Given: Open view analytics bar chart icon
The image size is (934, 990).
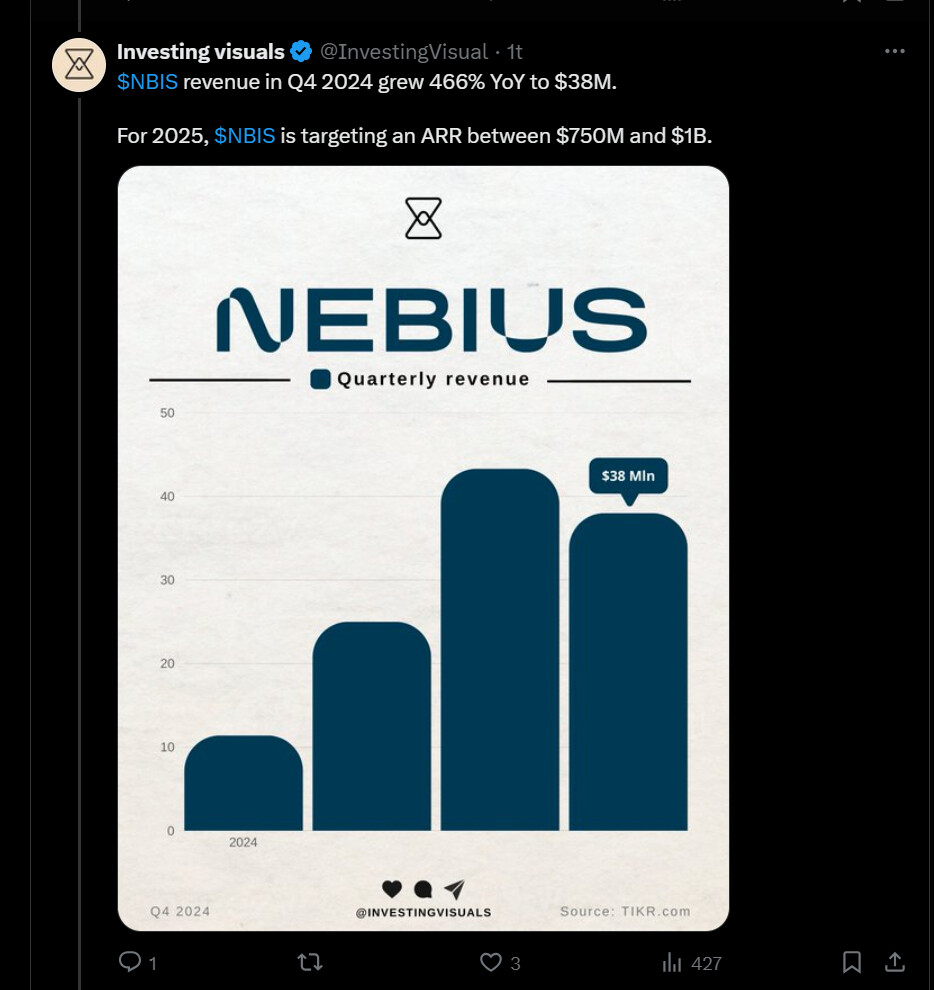Looking at the screenshot, I should pos(672,962).
